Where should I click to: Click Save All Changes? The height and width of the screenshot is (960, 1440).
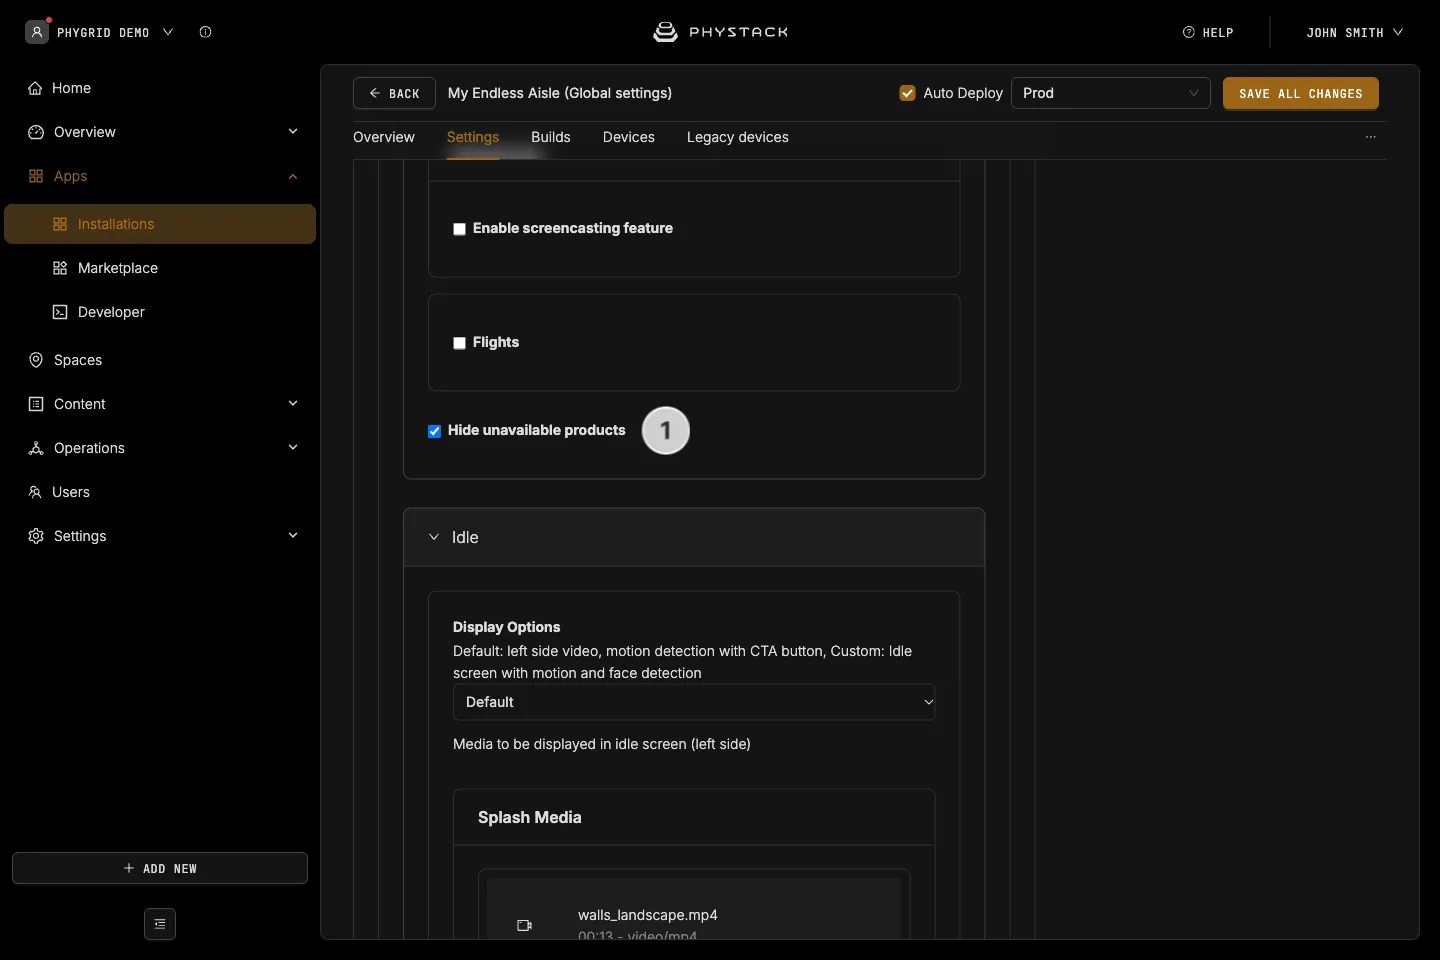pyautogui.click(x=1301, y=93)
